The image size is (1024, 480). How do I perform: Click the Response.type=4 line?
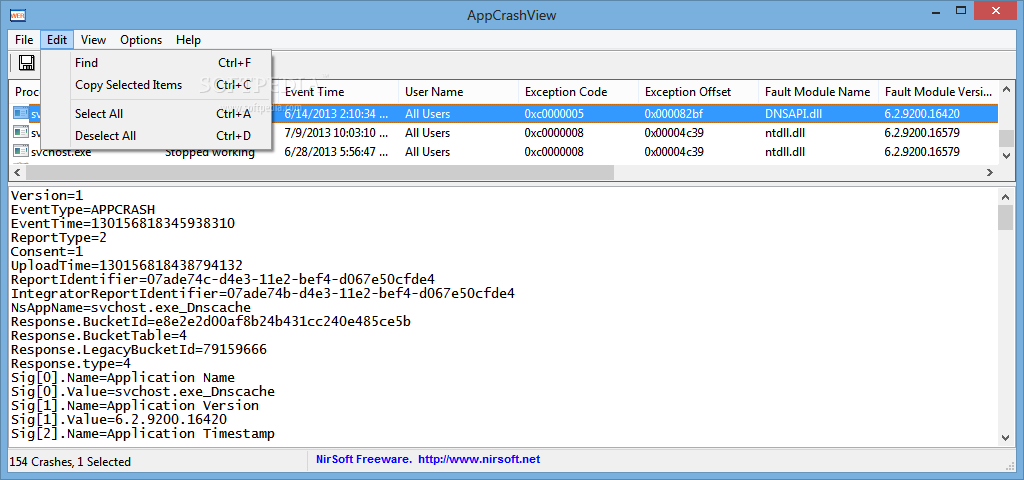pyautogui.click(x=71, y=364)
